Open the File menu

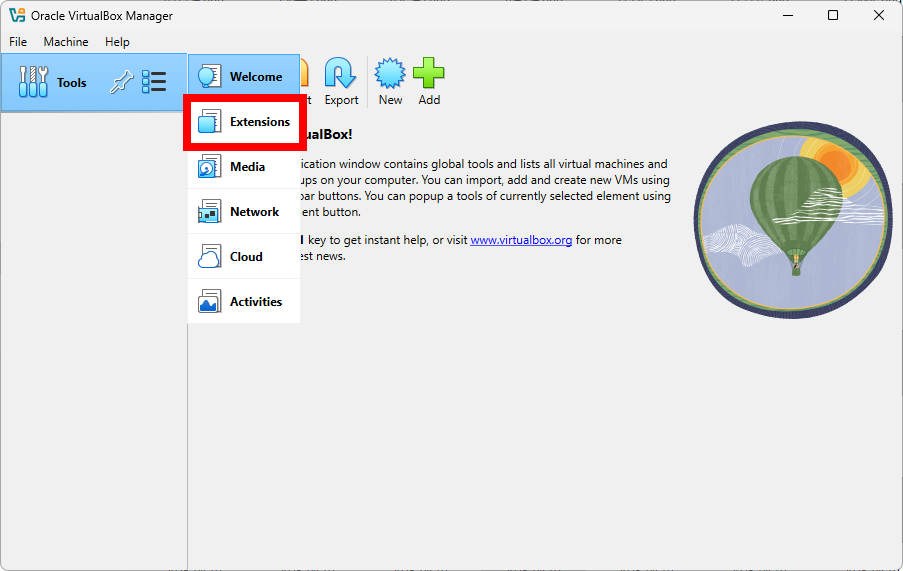[x=18, y=42]
